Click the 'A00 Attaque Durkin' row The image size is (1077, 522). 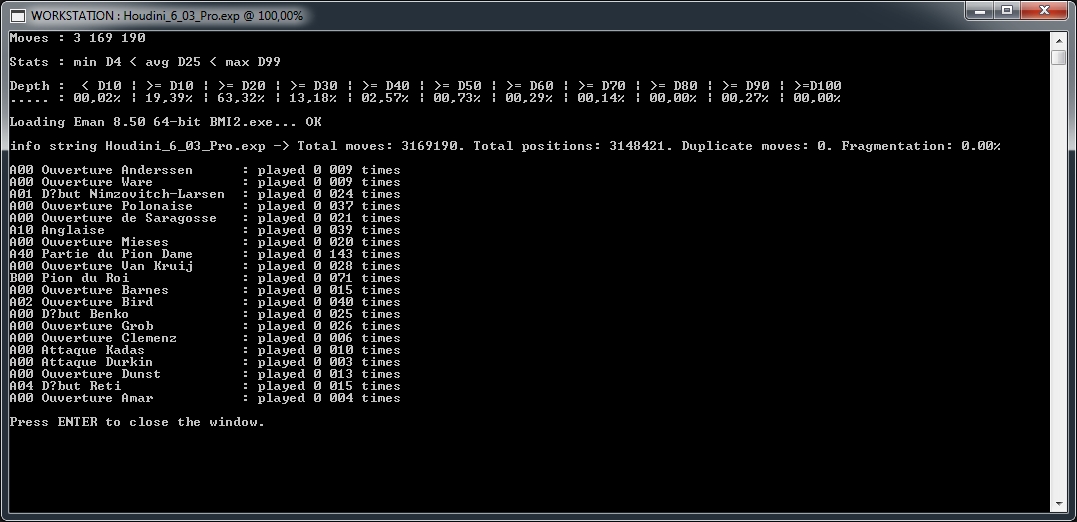point(205,362)
